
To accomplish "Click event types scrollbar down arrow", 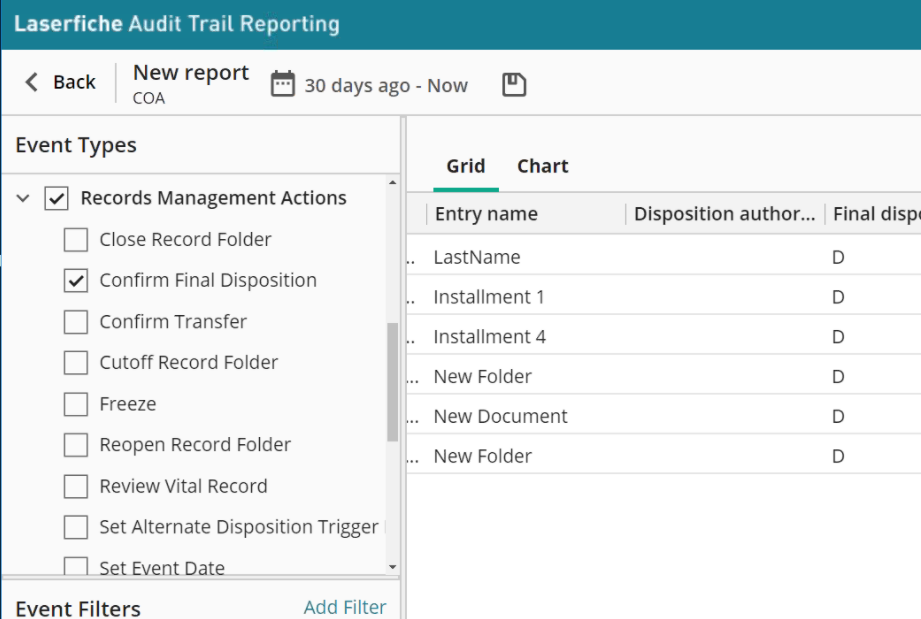I will point(392,567).
